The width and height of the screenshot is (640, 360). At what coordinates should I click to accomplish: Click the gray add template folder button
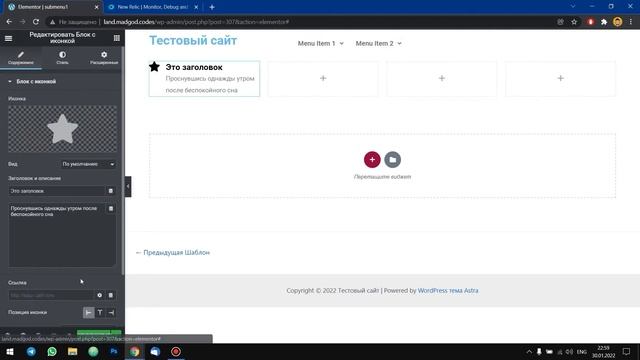coord(393,160)
